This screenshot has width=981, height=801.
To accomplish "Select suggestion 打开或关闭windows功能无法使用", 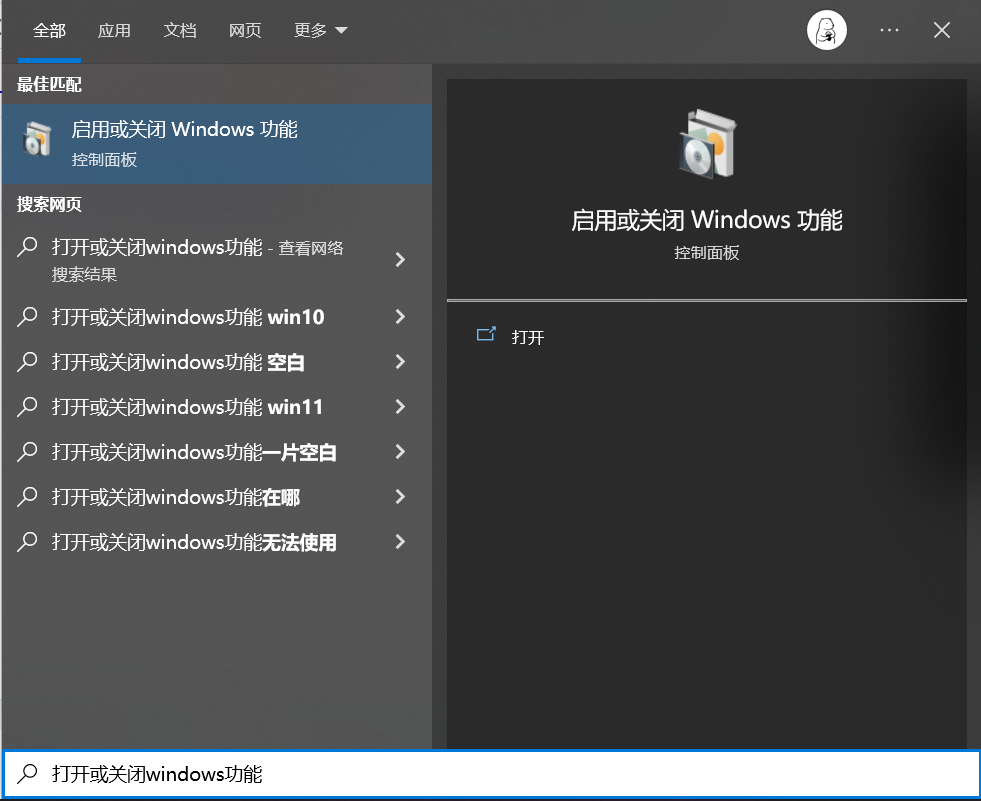I will 216,543.
